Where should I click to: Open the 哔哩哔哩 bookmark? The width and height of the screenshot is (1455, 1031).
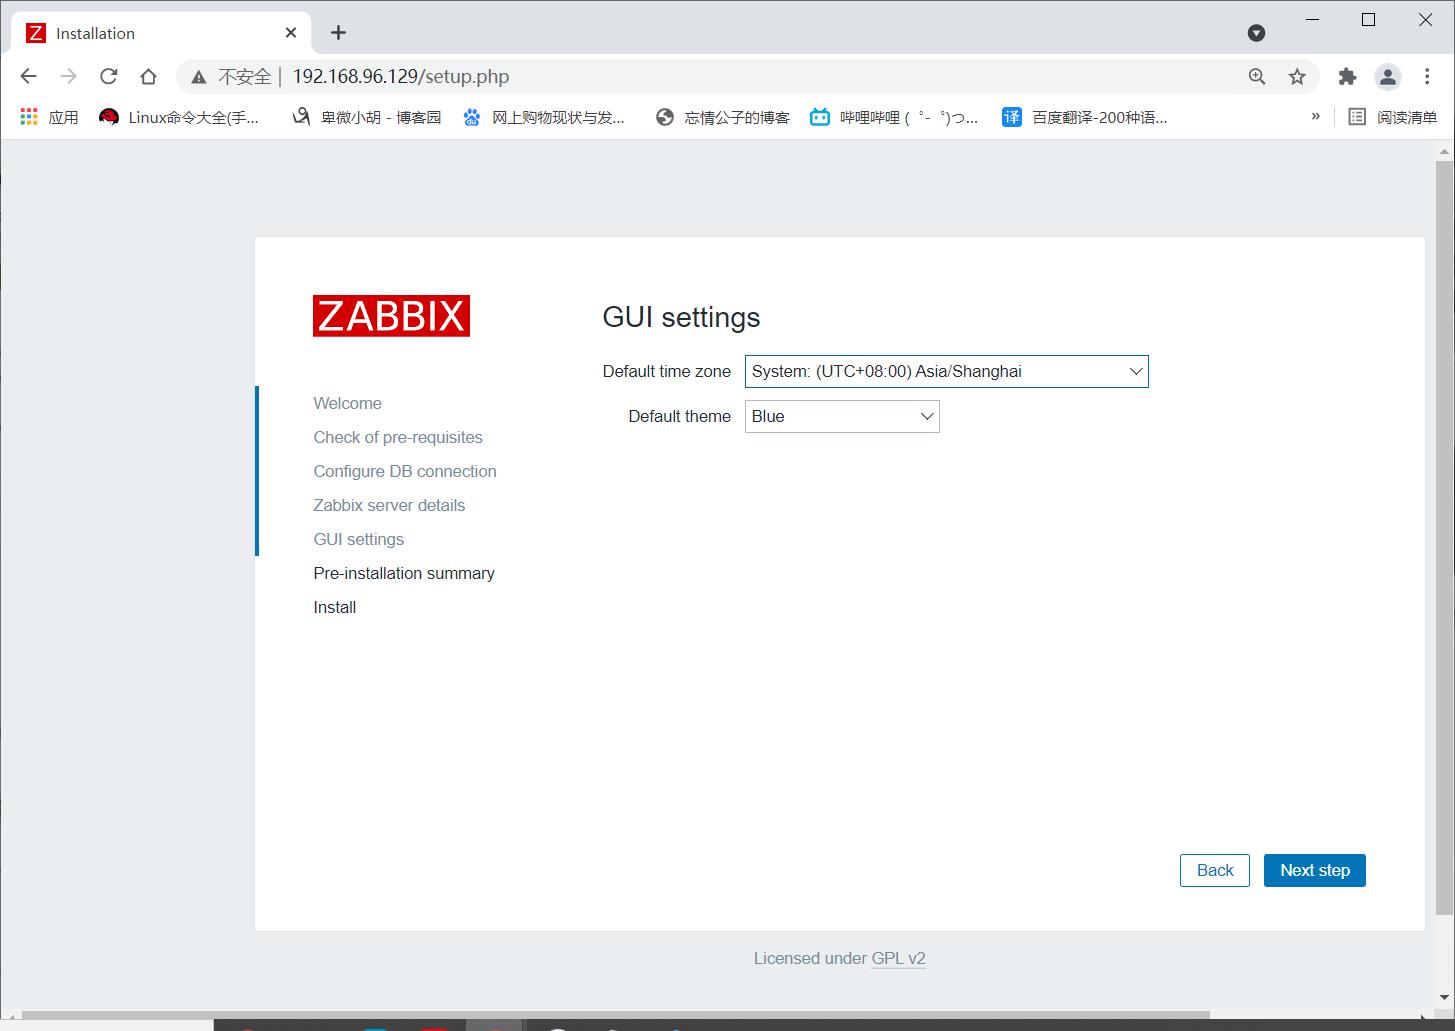pos(894,117)
